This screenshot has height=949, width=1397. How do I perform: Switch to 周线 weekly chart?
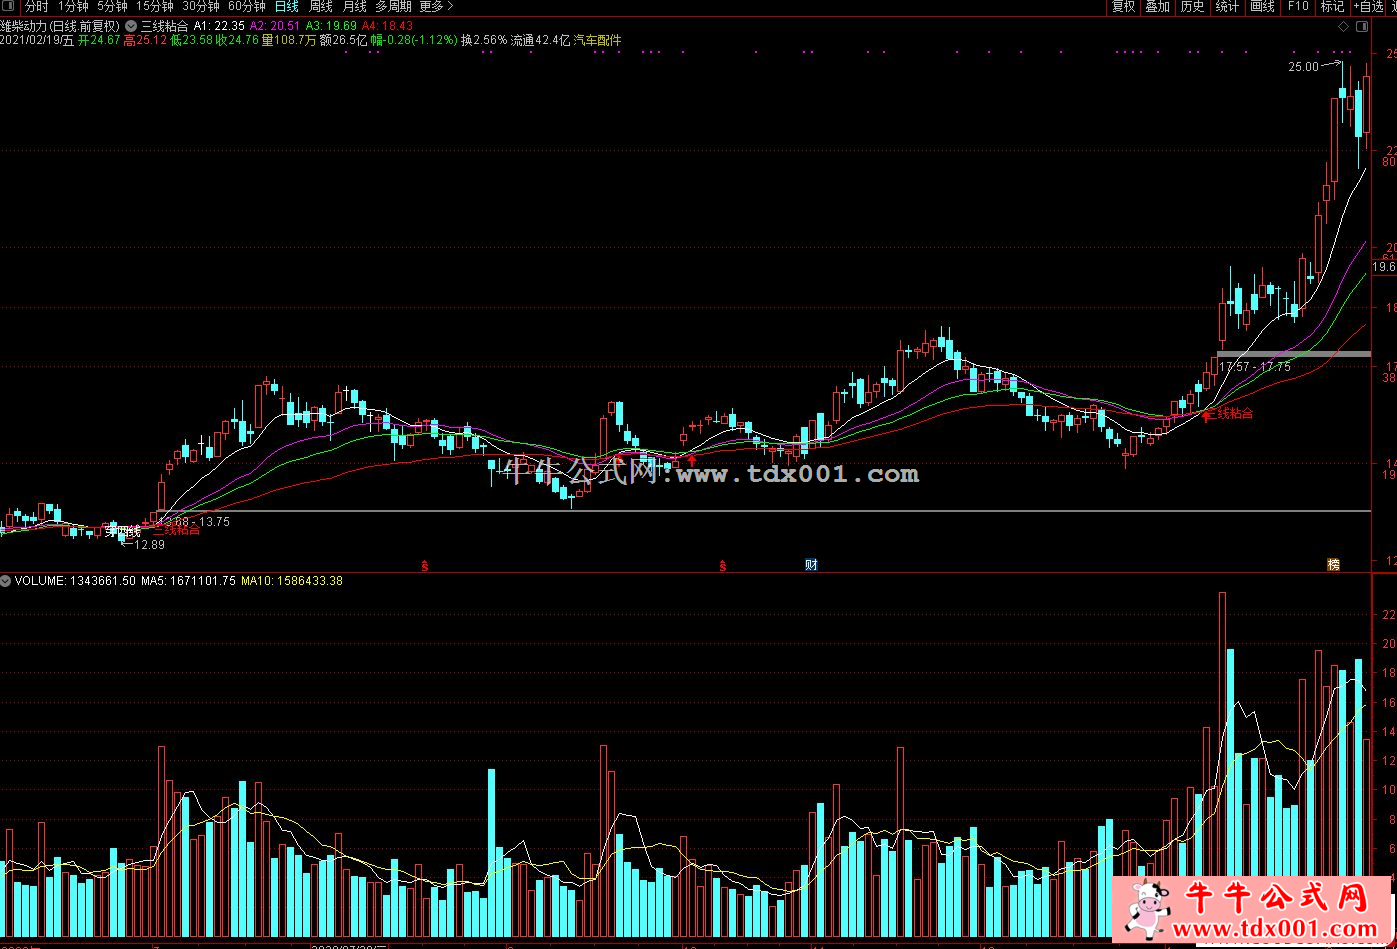(x=320, y=6)
